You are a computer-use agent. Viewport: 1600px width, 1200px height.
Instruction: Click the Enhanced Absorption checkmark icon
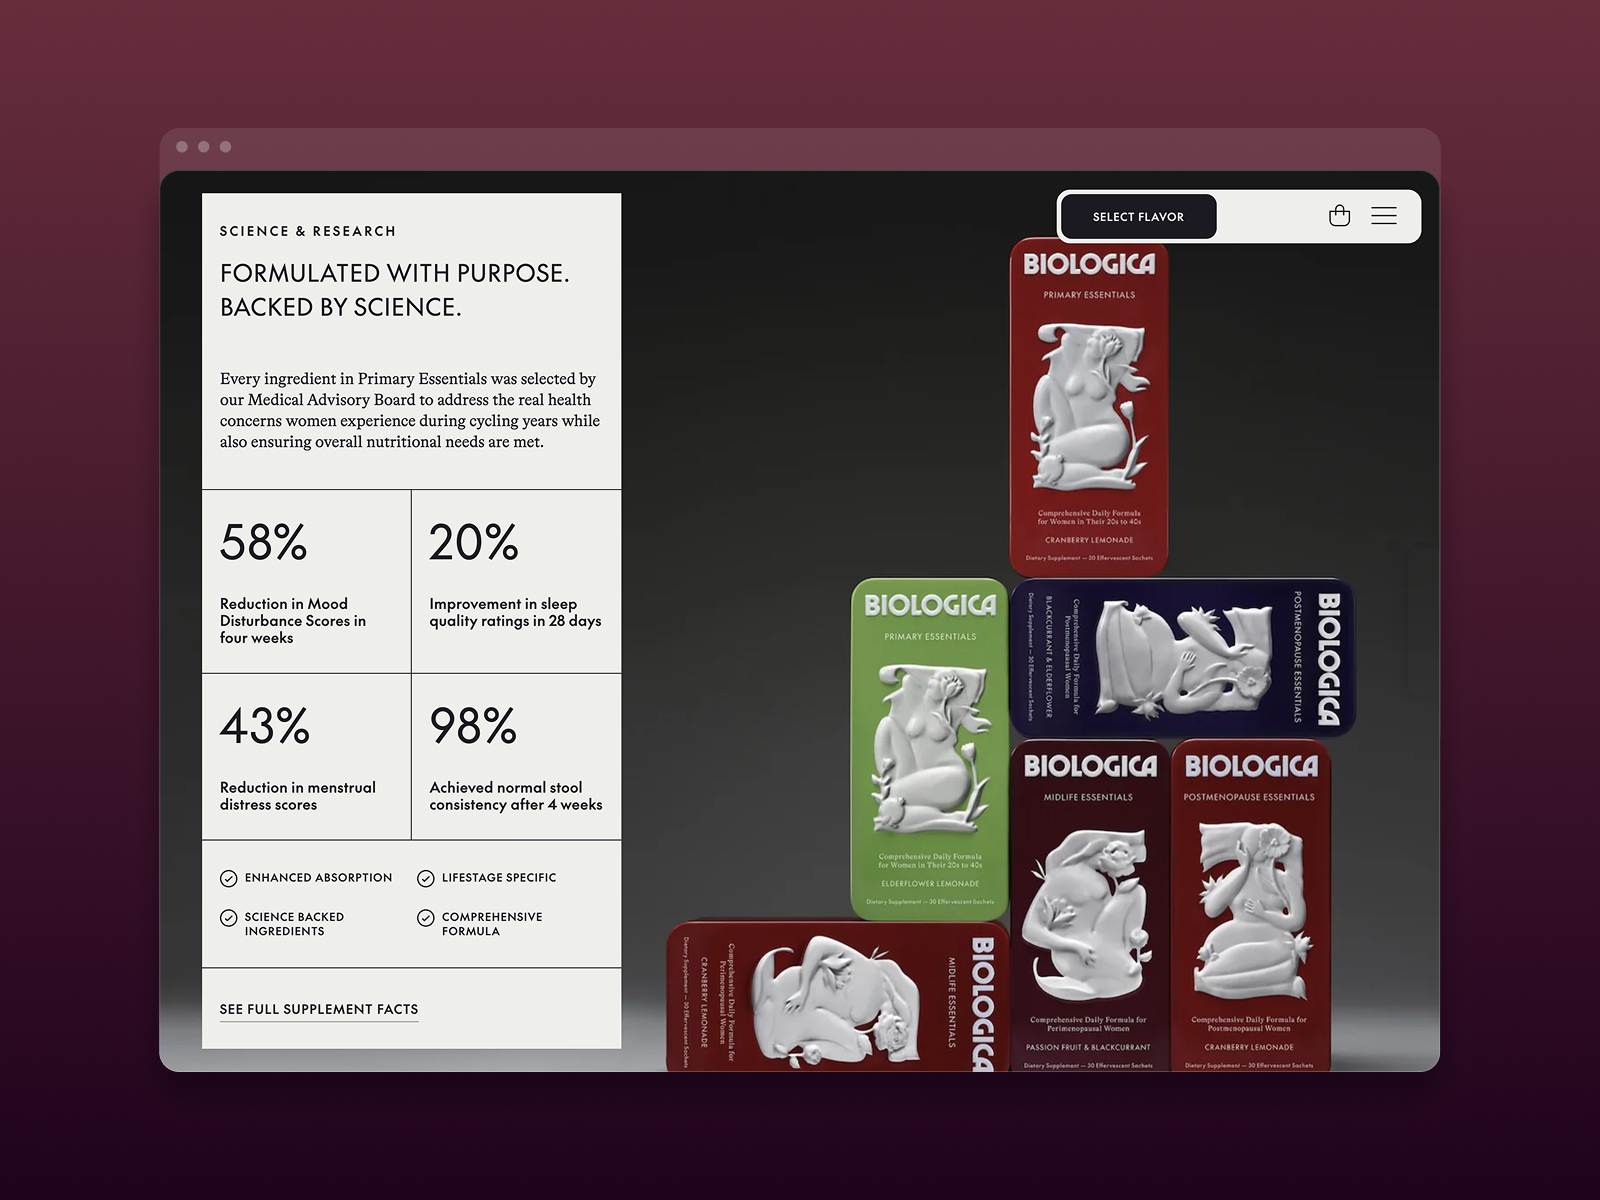coord(227,878)
